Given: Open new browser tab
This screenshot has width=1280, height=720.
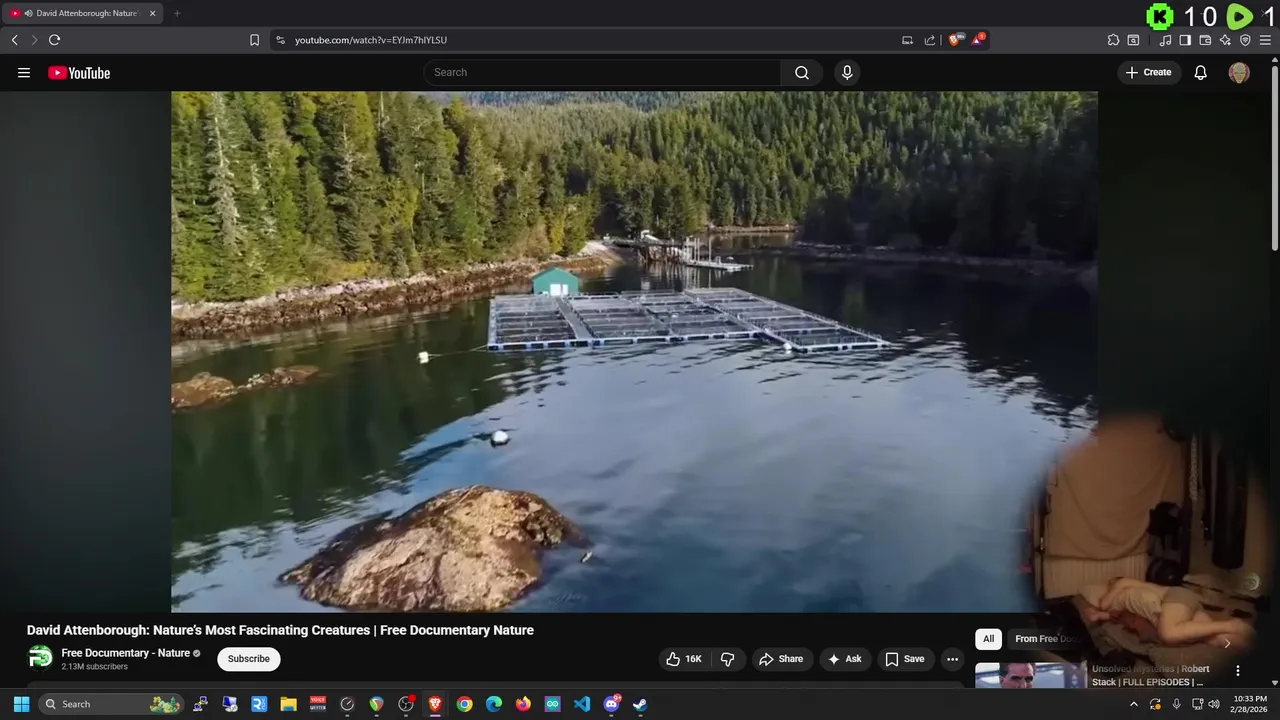Looking at the screenshot, I should (177, 13).
